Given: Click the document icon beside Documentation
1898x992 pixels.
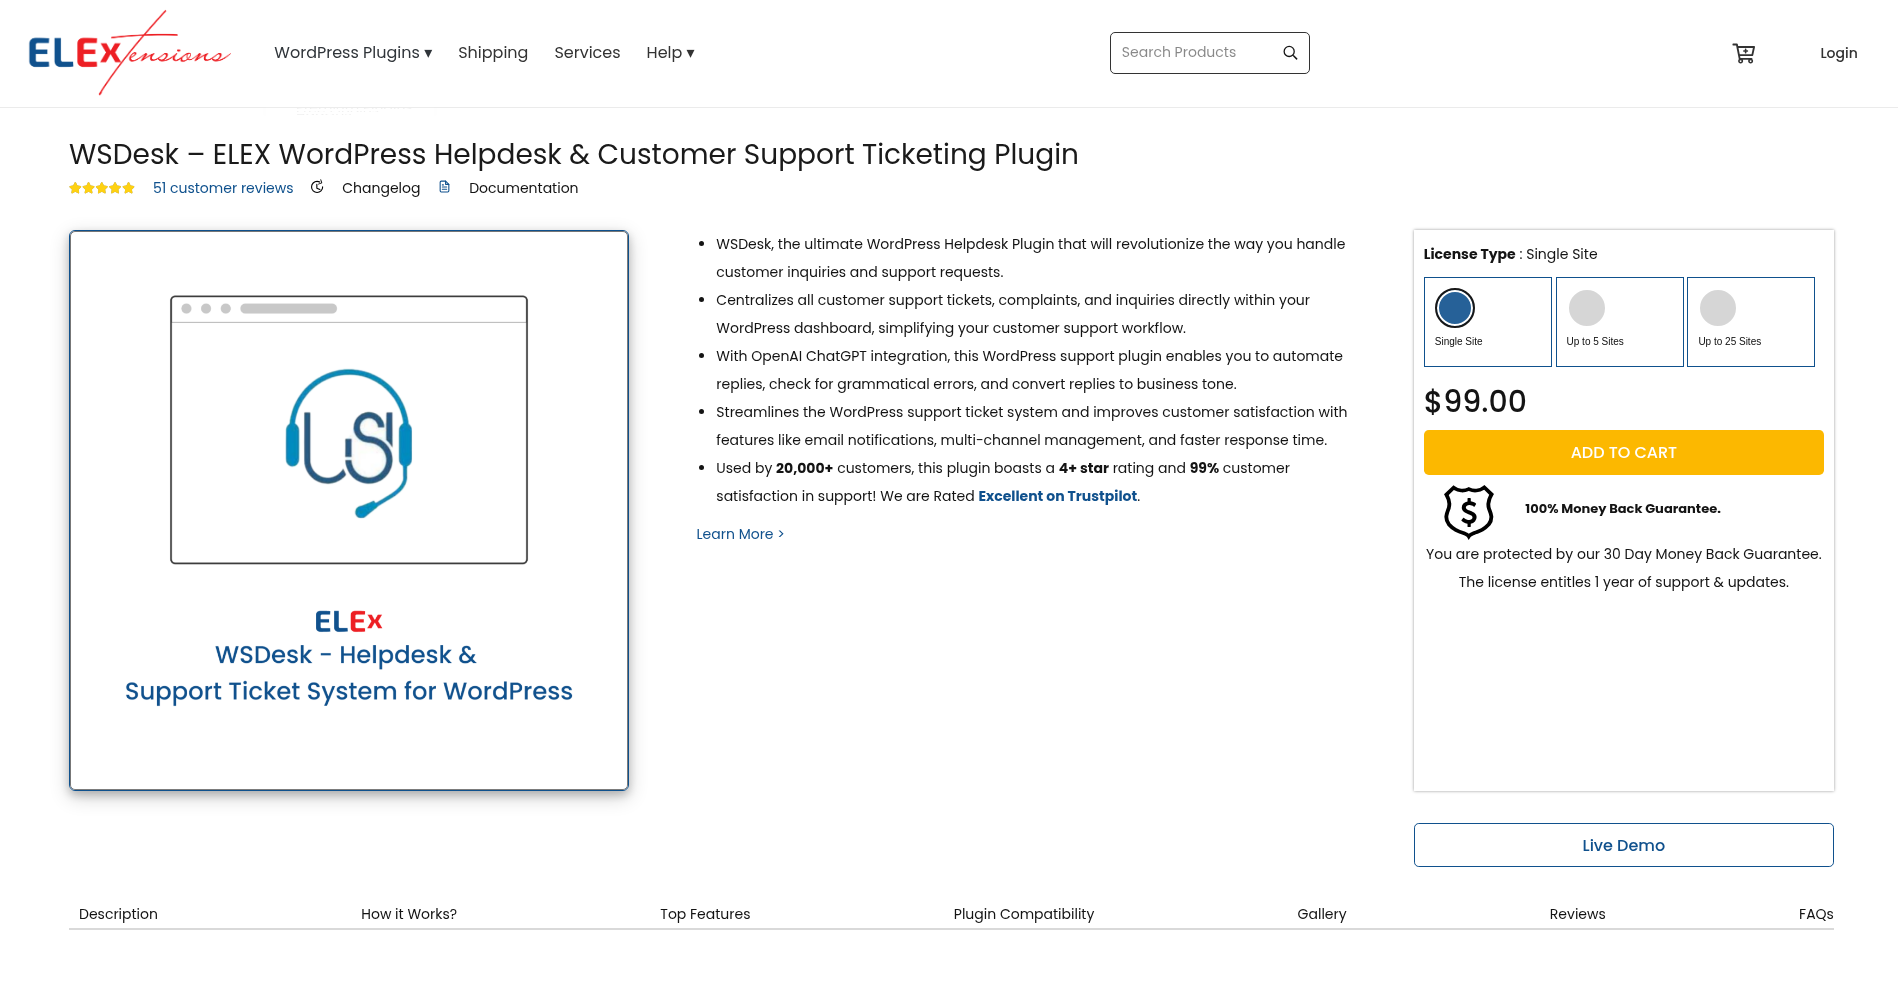Looking at the screenshot, I should (444, 187).
